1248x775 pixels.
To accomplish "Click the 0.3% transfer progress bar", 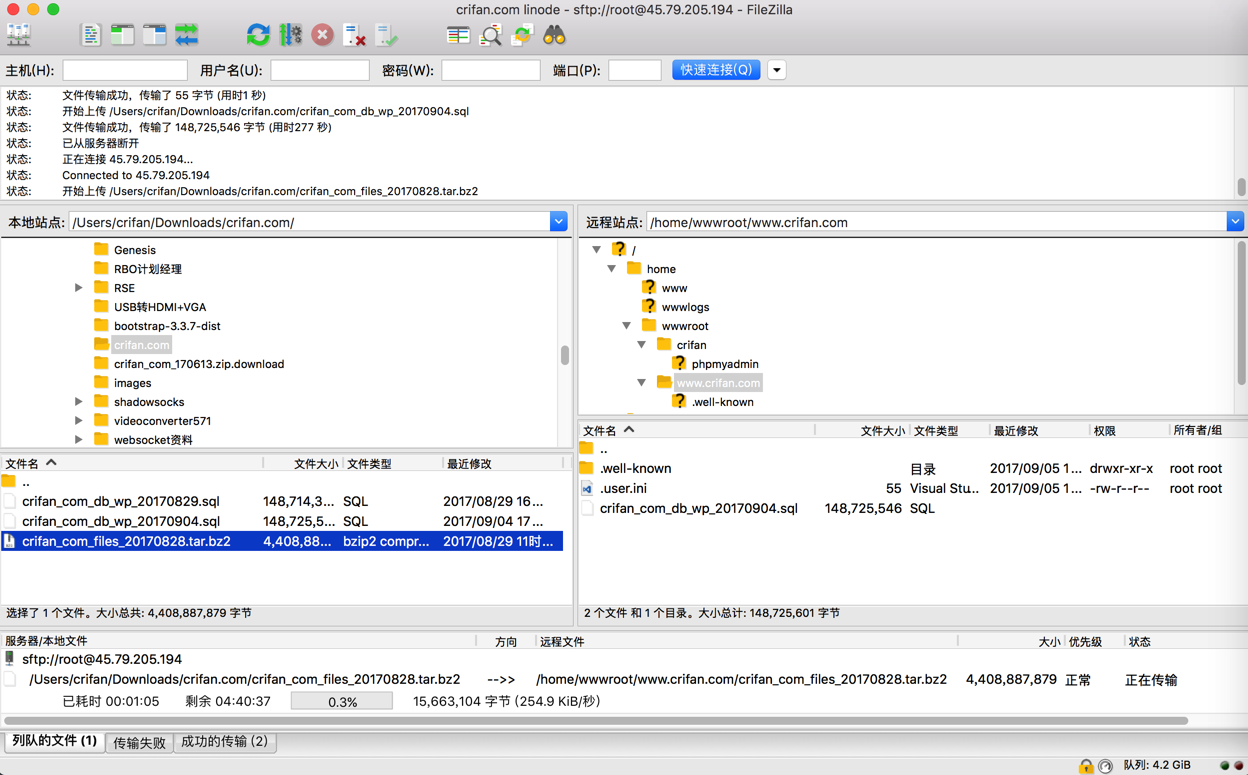I will pyautogui.click(x=342, y=702).
